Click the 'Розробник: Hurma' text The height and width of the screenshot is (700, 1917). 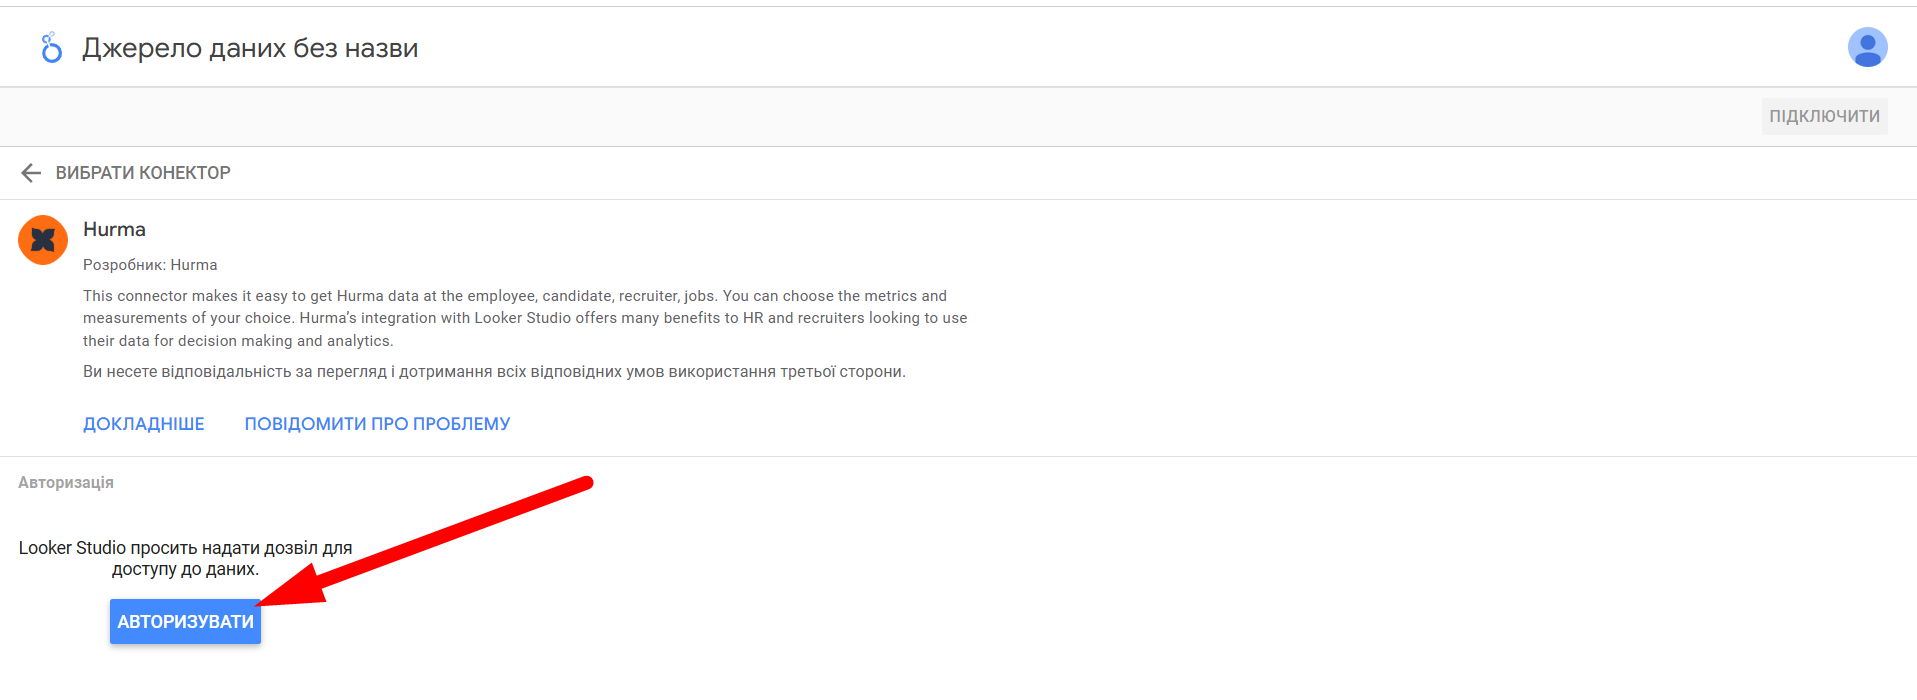[150, 265]
